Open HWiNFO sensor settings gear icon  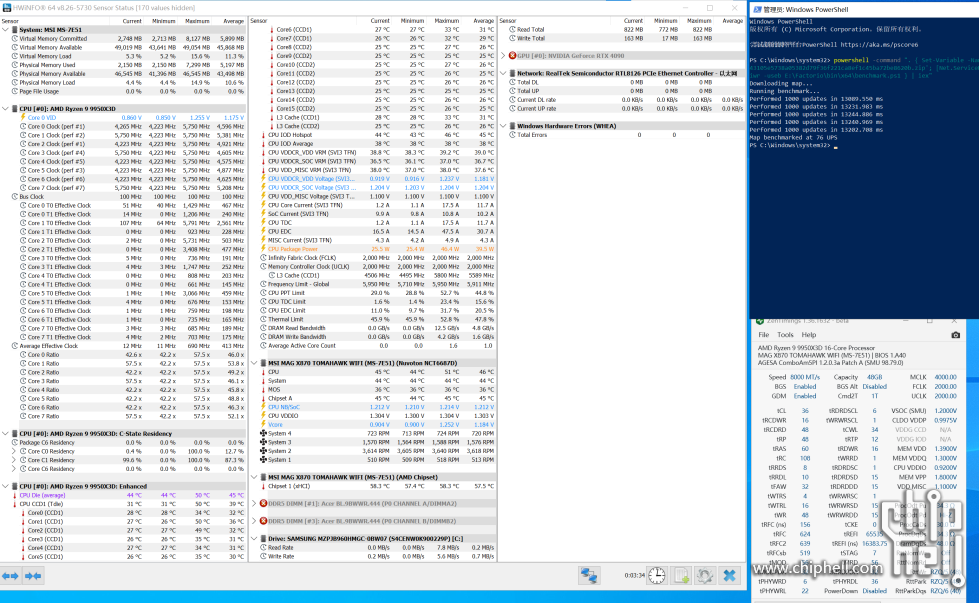(x=705, y=576)
